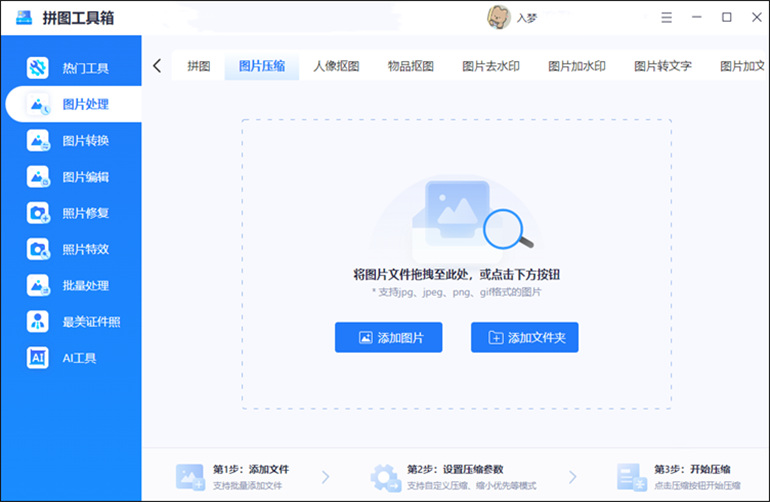Maximize the 拼图工具箱 window
The width and height of the screenshot is (770, 502).
[x=726, y=17]
